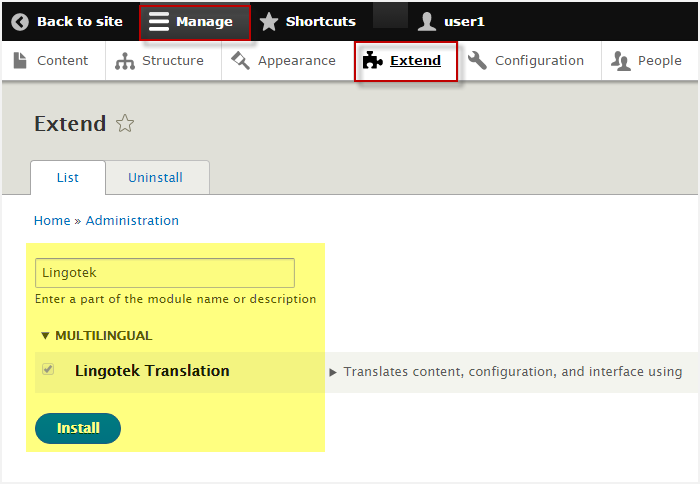Click the Structure hierarchy icon
Viewport: 700px width, 484px height.
tap(125, 61)
